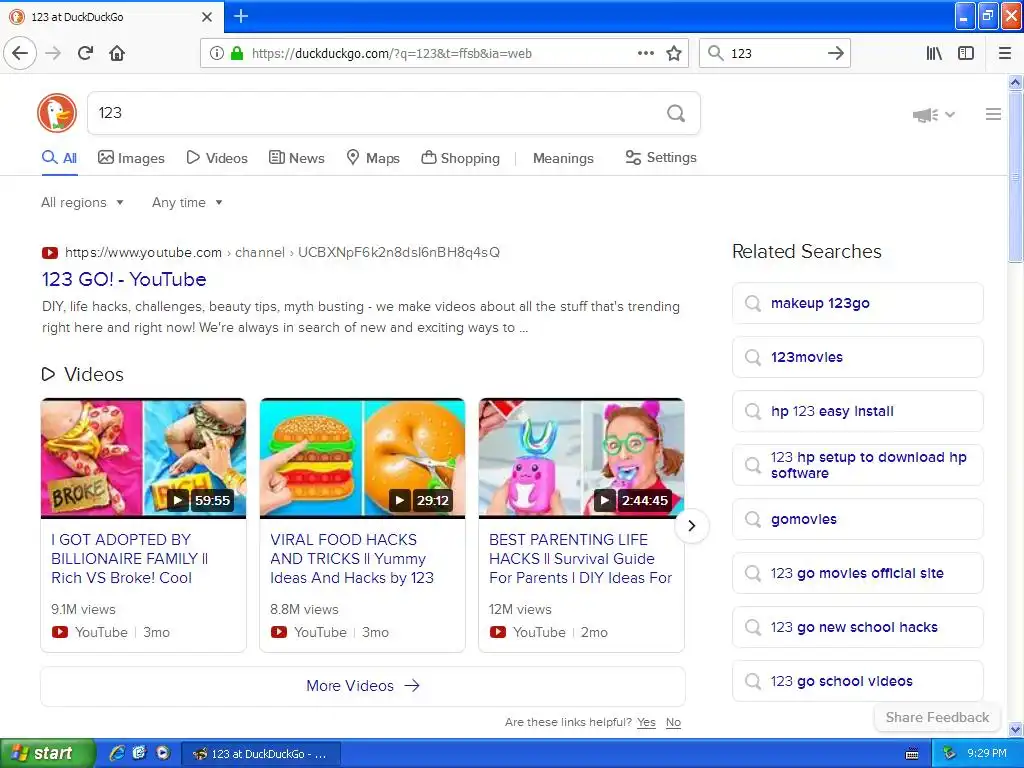Screen dimensions: 1024x768
Task: Click the DuckDuckGo duck logo
Action: (57, 113)
